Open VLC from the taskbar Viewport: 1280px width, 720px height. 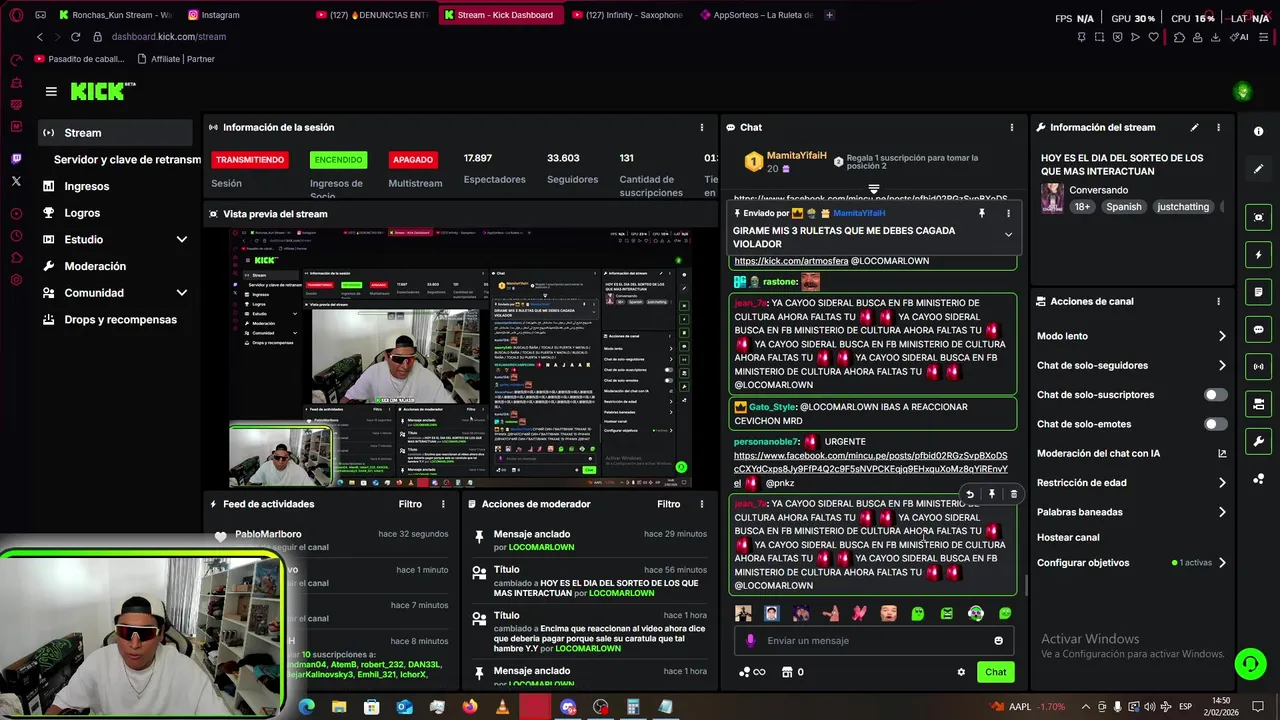pyautogui.click(x=502, y=707)
